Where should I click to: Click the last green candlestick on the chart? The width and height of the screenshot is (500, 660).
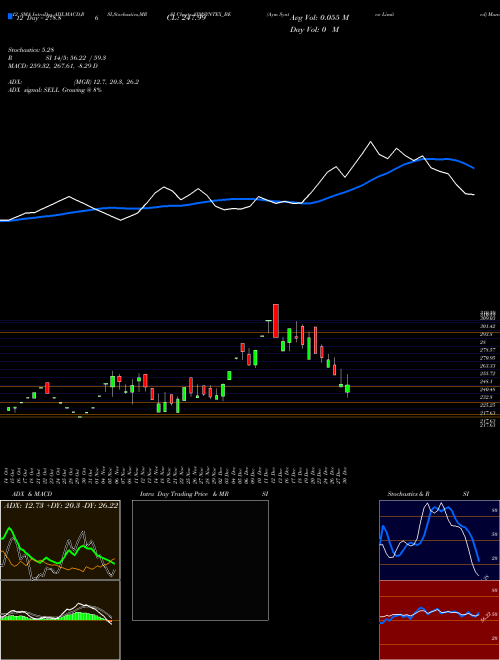click(347, 389)
